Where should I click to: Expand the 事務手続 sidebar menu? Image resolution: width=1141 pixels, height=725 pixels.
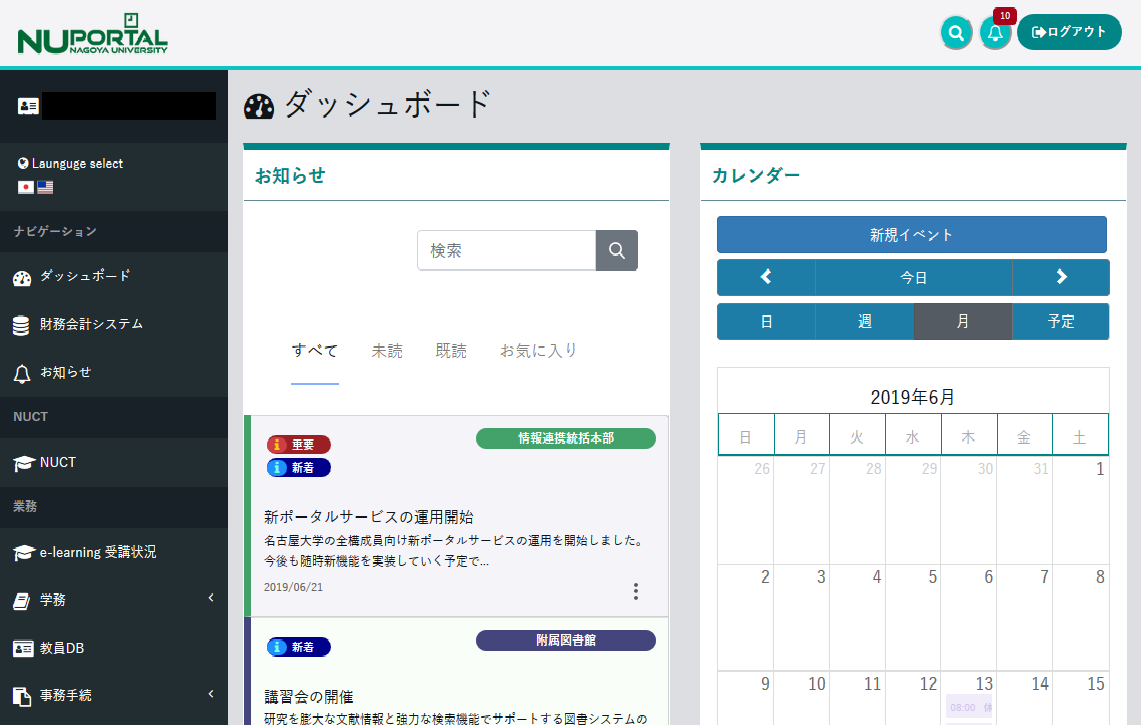click(114, 695)
